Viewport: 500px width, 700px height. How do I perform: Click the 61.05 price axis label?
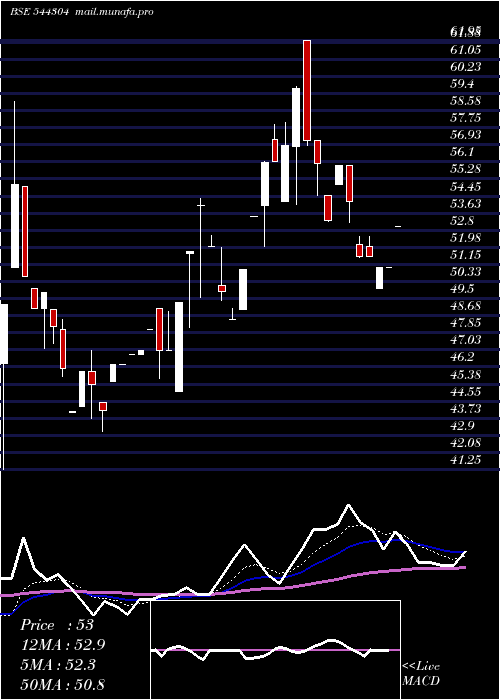[465, 49]
